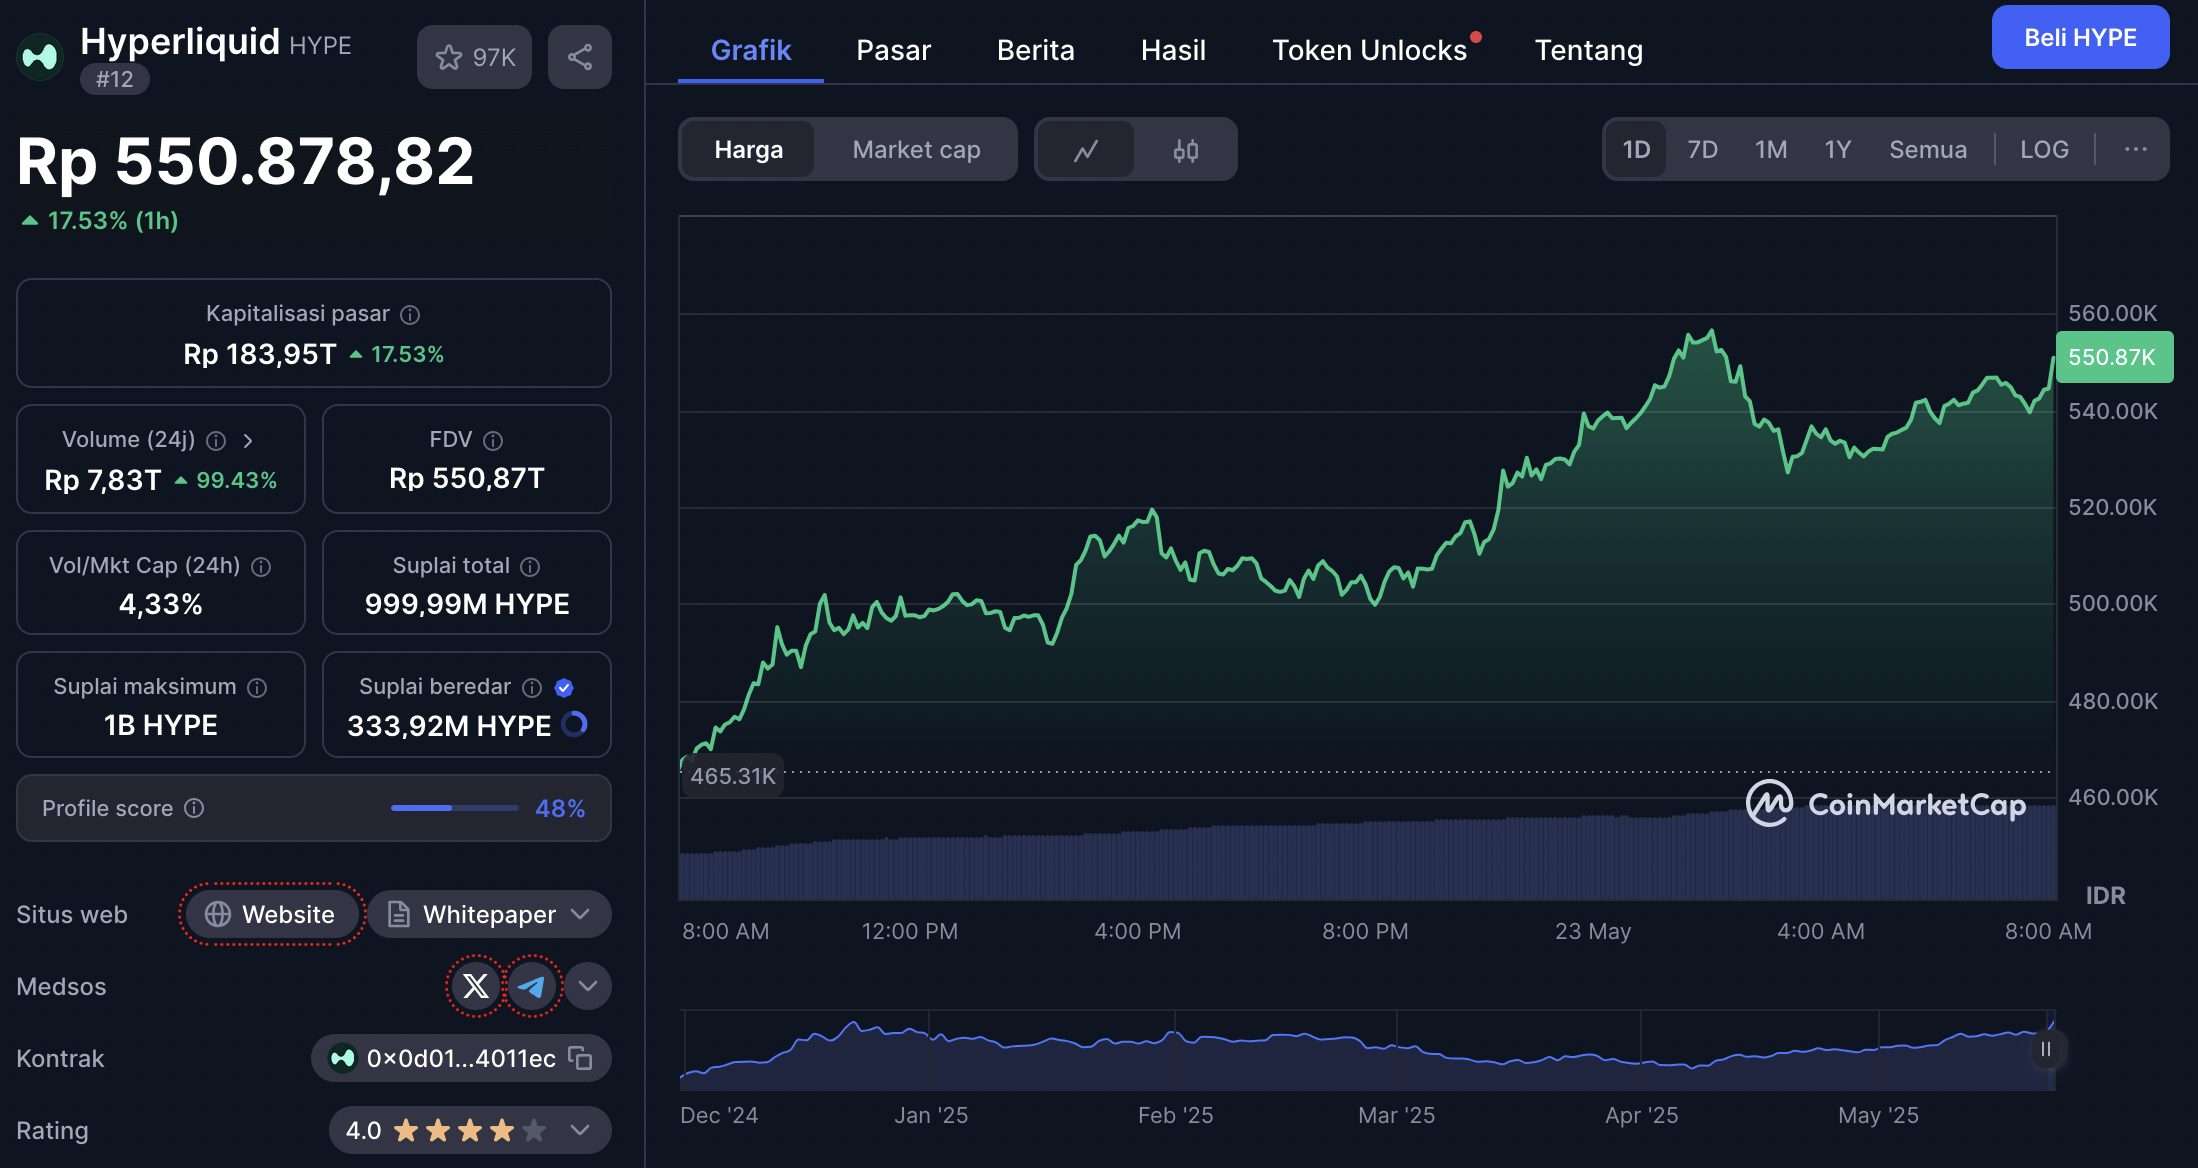Image resolution: width=2198 pixels, height=1168 pixels.
Task: Click info icon beside FDV
Action: tap(493, 441)
